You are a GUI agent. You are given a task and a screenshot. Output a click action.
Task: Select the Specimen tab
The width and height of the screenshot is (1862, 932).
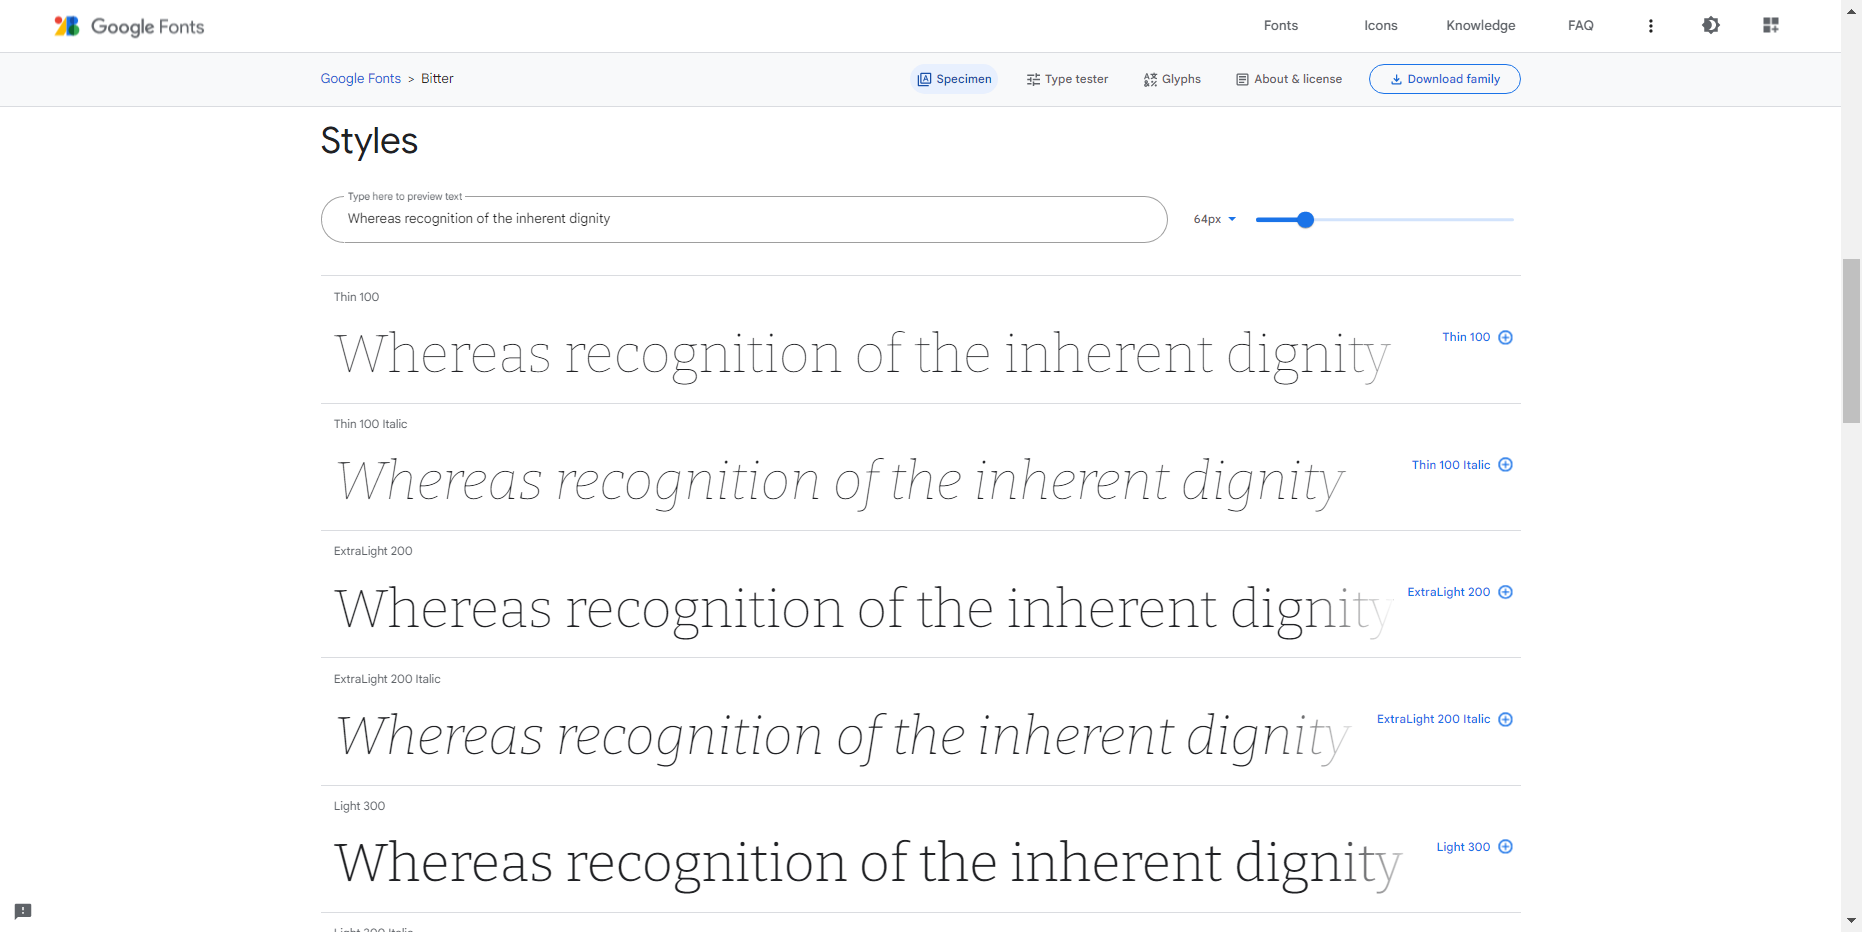pos(954,79)
